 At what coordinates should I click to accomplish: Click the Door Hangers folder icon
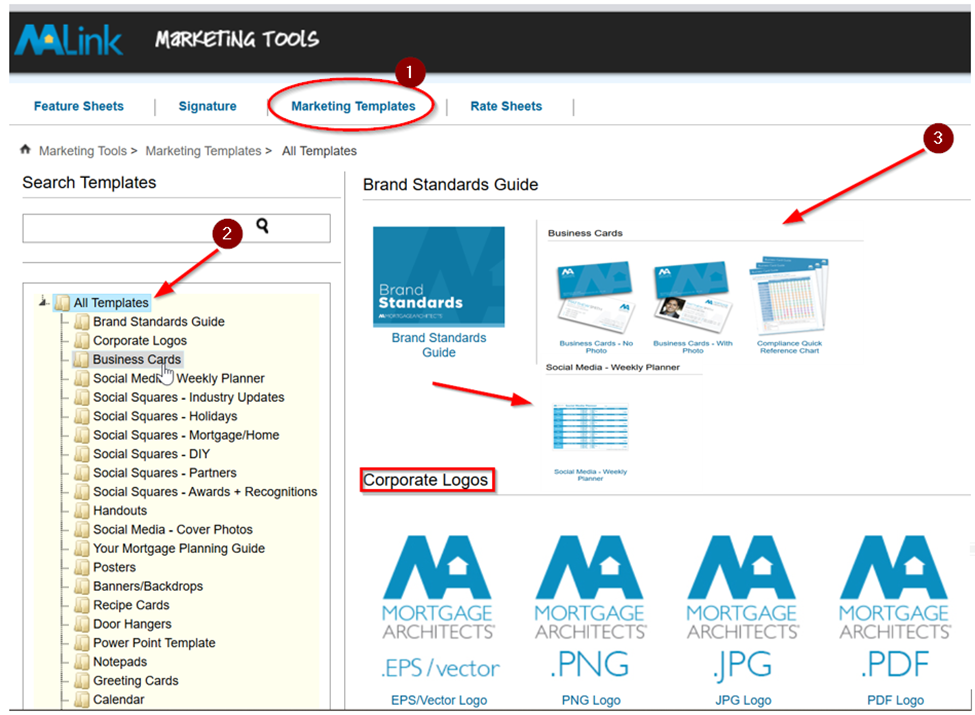[81, 624]
